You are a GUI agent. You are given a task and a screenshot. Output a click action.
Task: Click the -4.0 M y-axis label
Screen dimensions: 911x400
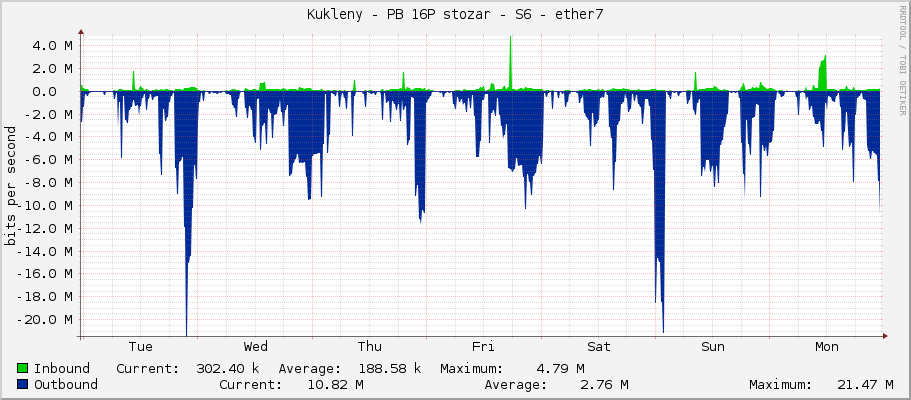coord(48,137)
